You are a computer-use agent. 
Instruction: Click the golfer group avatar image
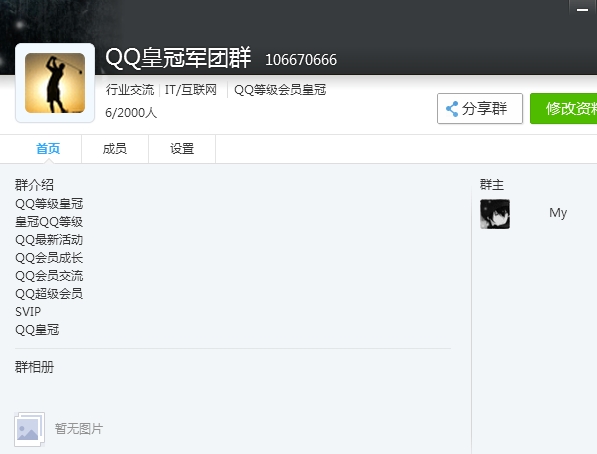pos(55,83)
